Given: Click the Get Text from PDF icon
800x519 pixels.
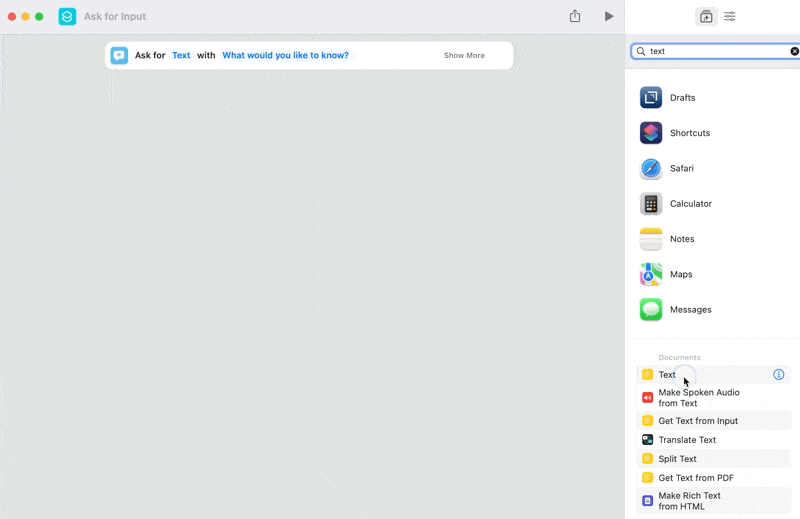Looking at the screenshot, I should point(647,478).
